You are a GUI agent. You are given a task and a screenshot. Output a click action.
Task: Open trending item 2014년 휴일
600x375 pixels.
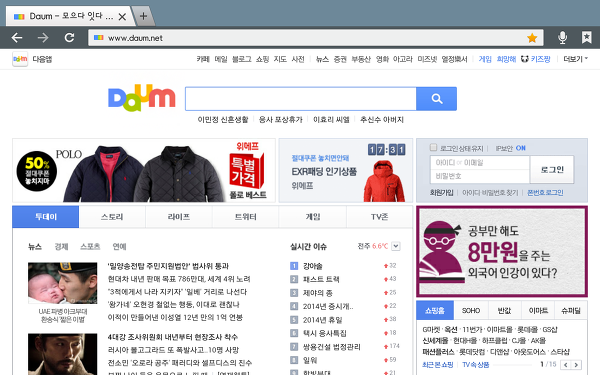[323, 320]
